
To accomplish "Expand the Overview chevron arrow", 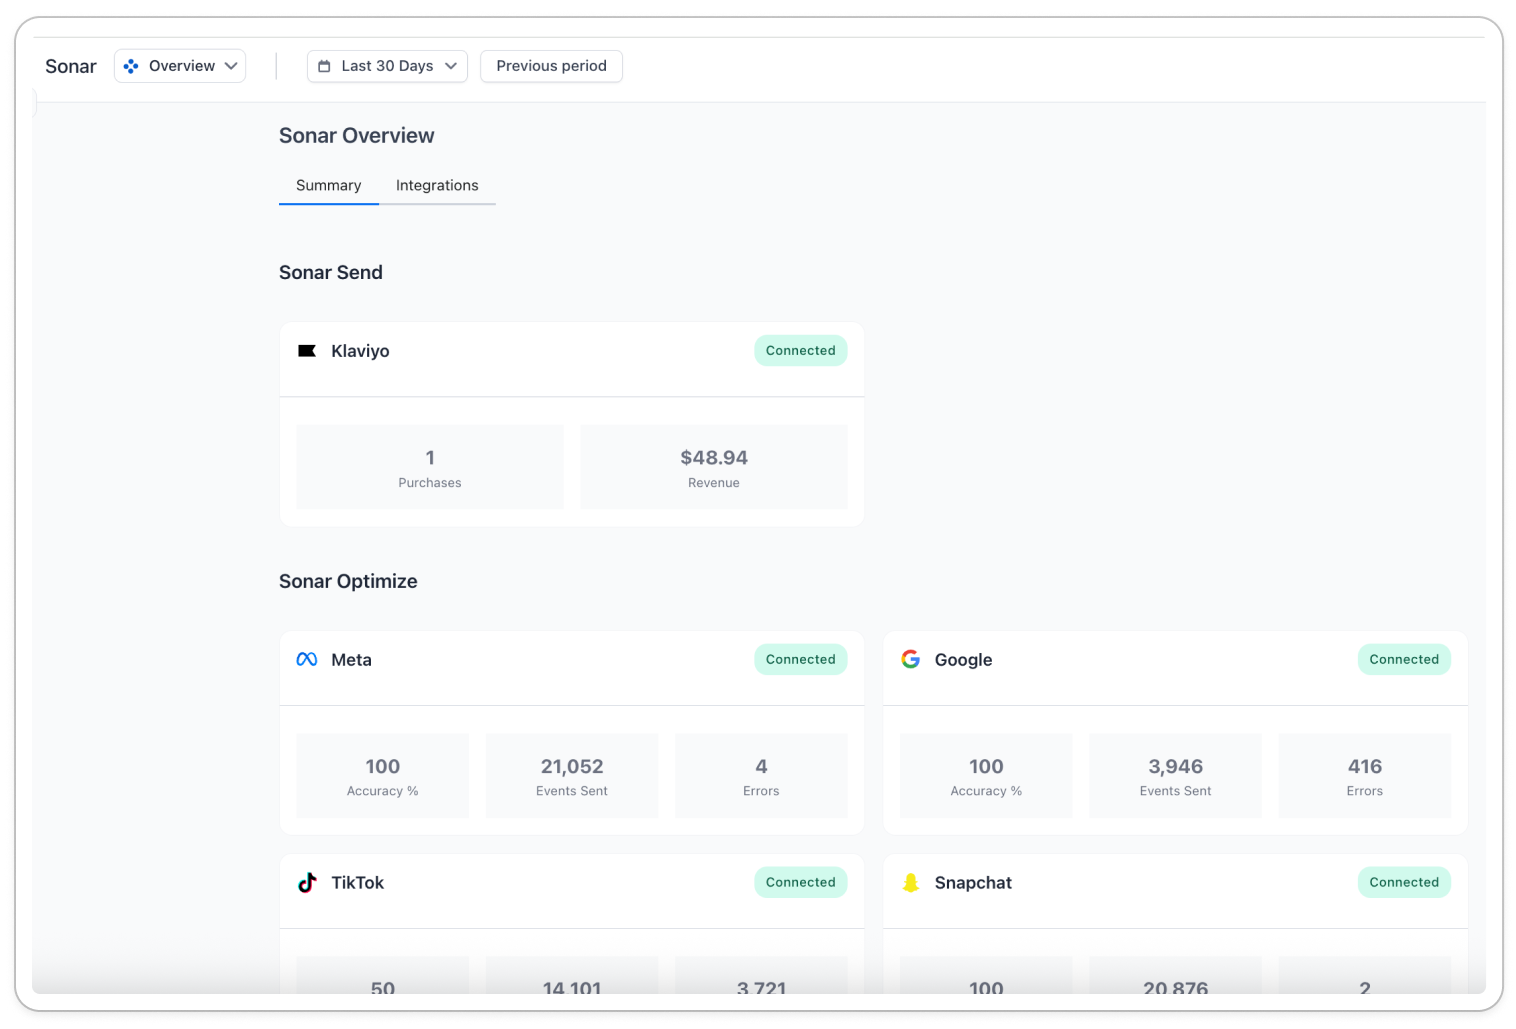I will (x=231, y=66).
